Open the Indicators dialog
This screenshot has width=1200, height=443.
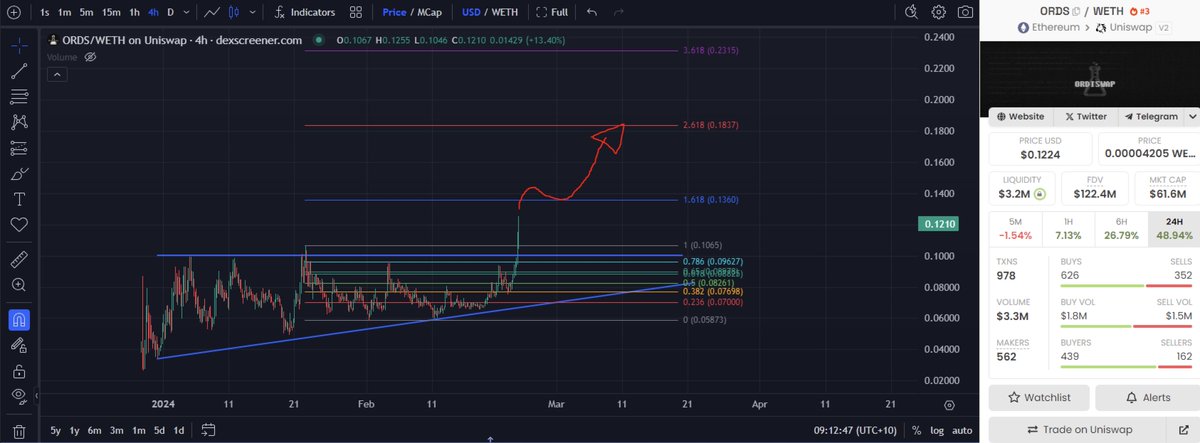coord(304,12)
